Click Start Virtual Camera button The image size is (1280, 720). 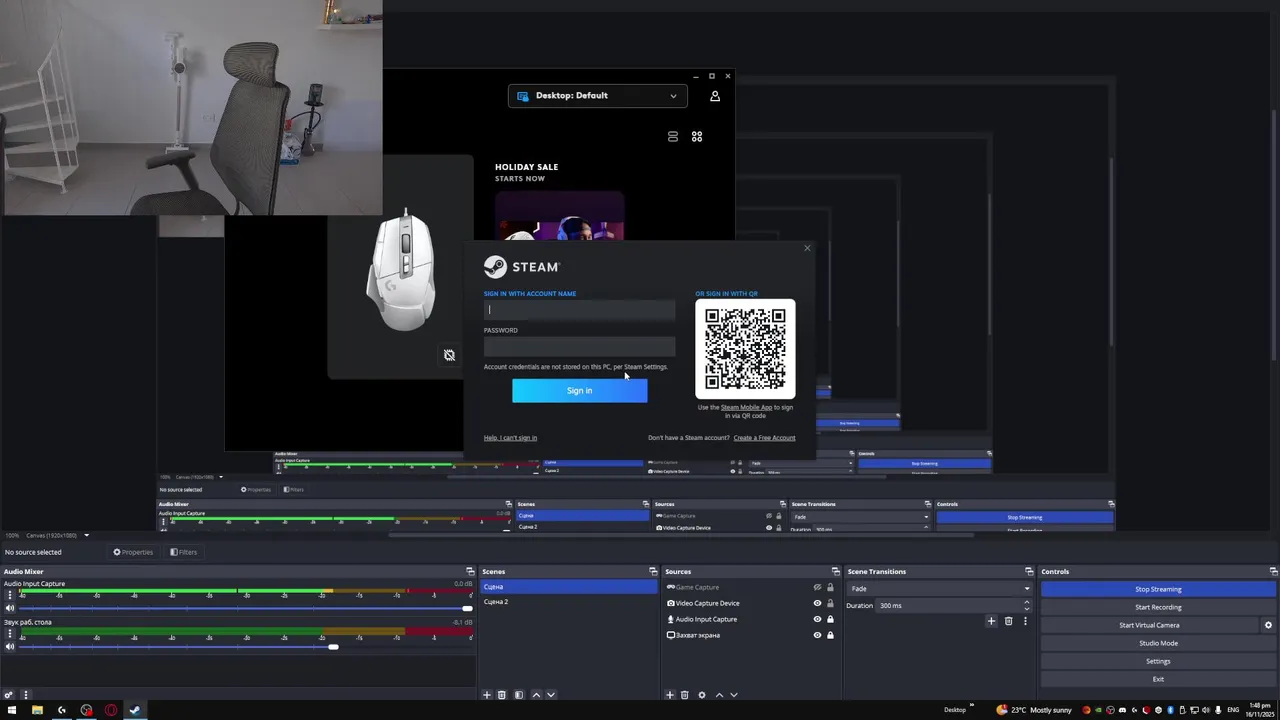1149,625
